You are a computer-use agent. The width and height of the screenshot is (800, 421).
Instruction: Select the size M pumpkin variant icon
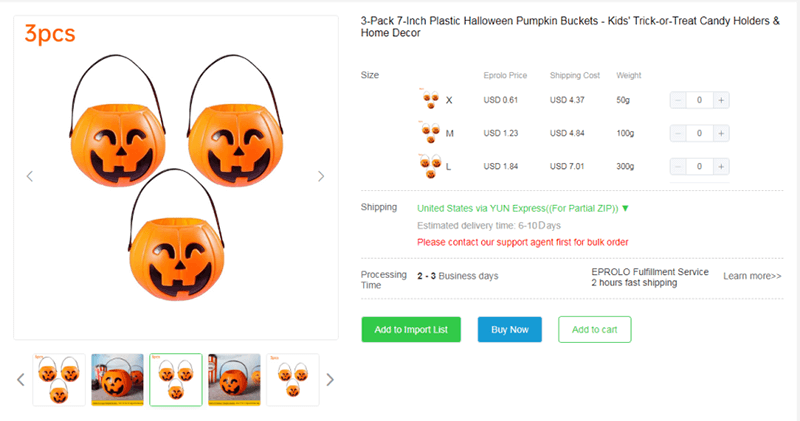click(x=430, y=132)
